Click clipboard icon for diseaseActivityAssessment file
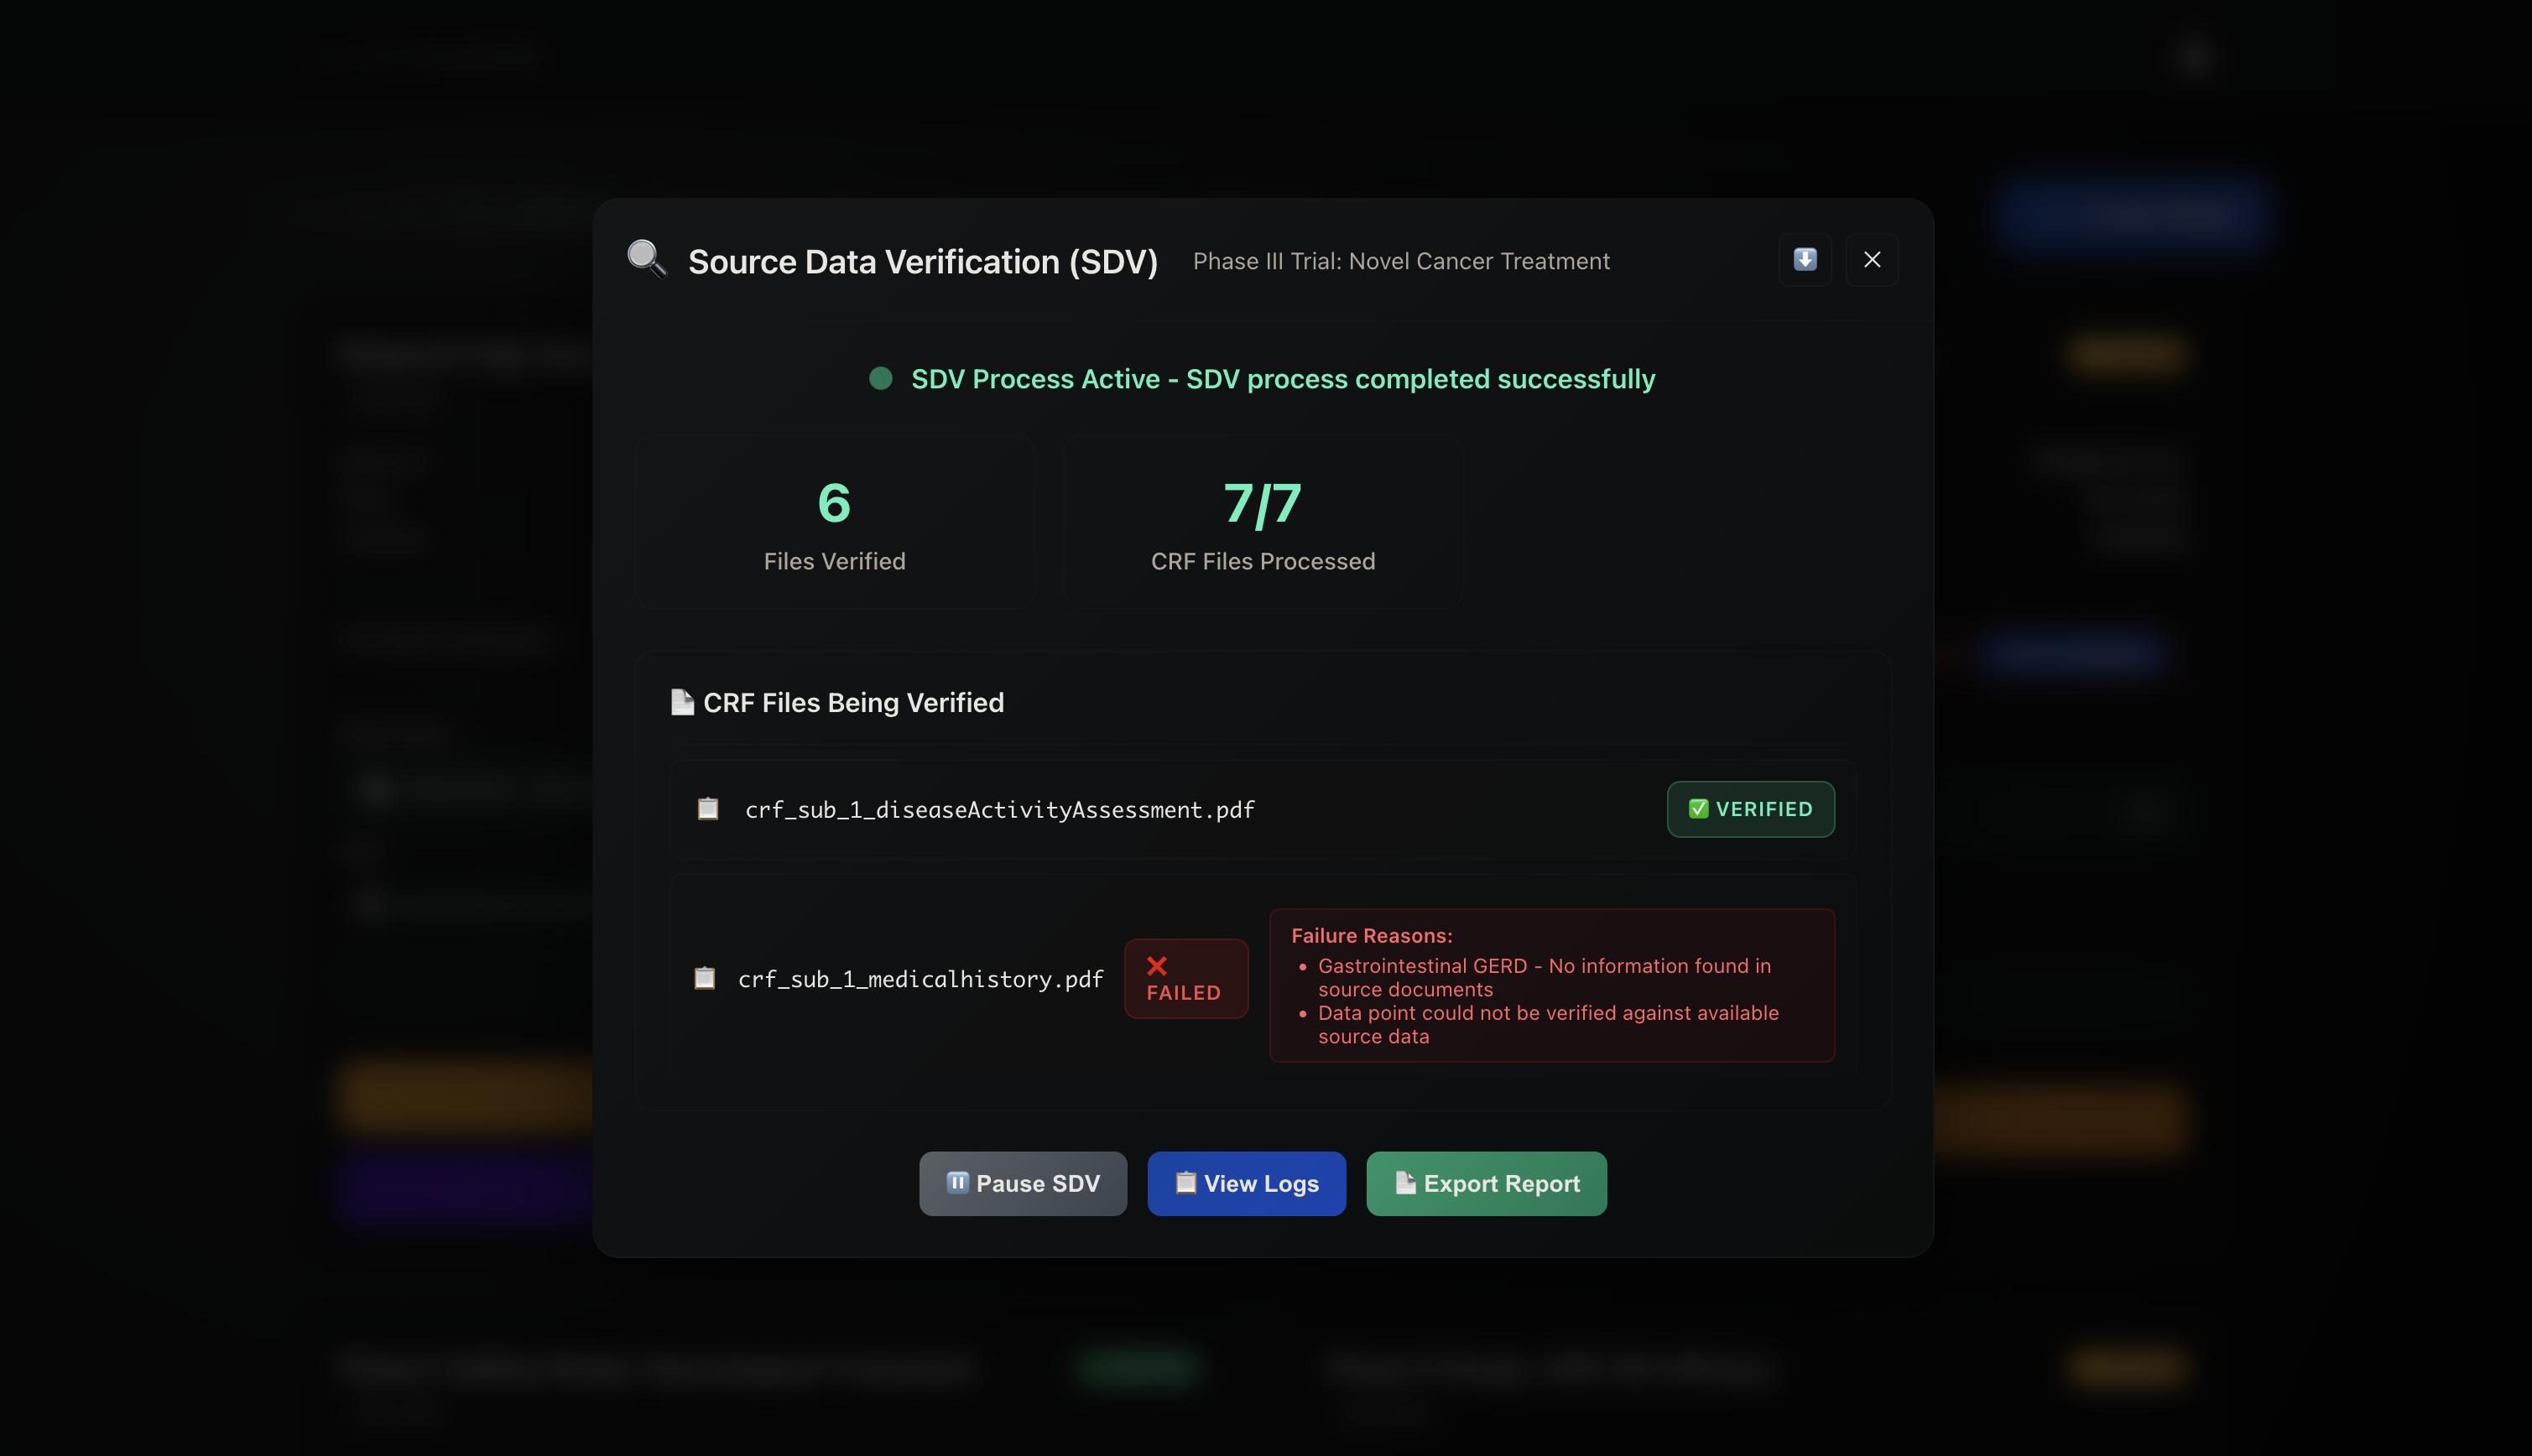Screen dimensions: 2532x1456 point(708,809)
